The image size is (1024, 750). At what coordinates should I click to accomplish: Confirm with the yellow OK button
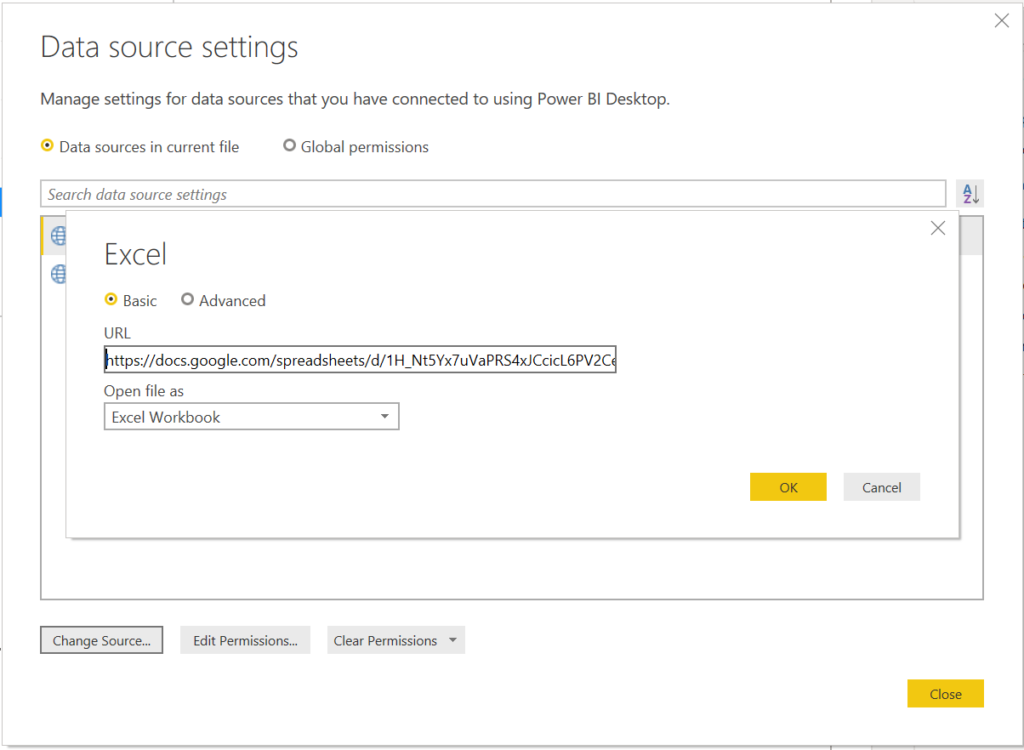pos(788,487)
